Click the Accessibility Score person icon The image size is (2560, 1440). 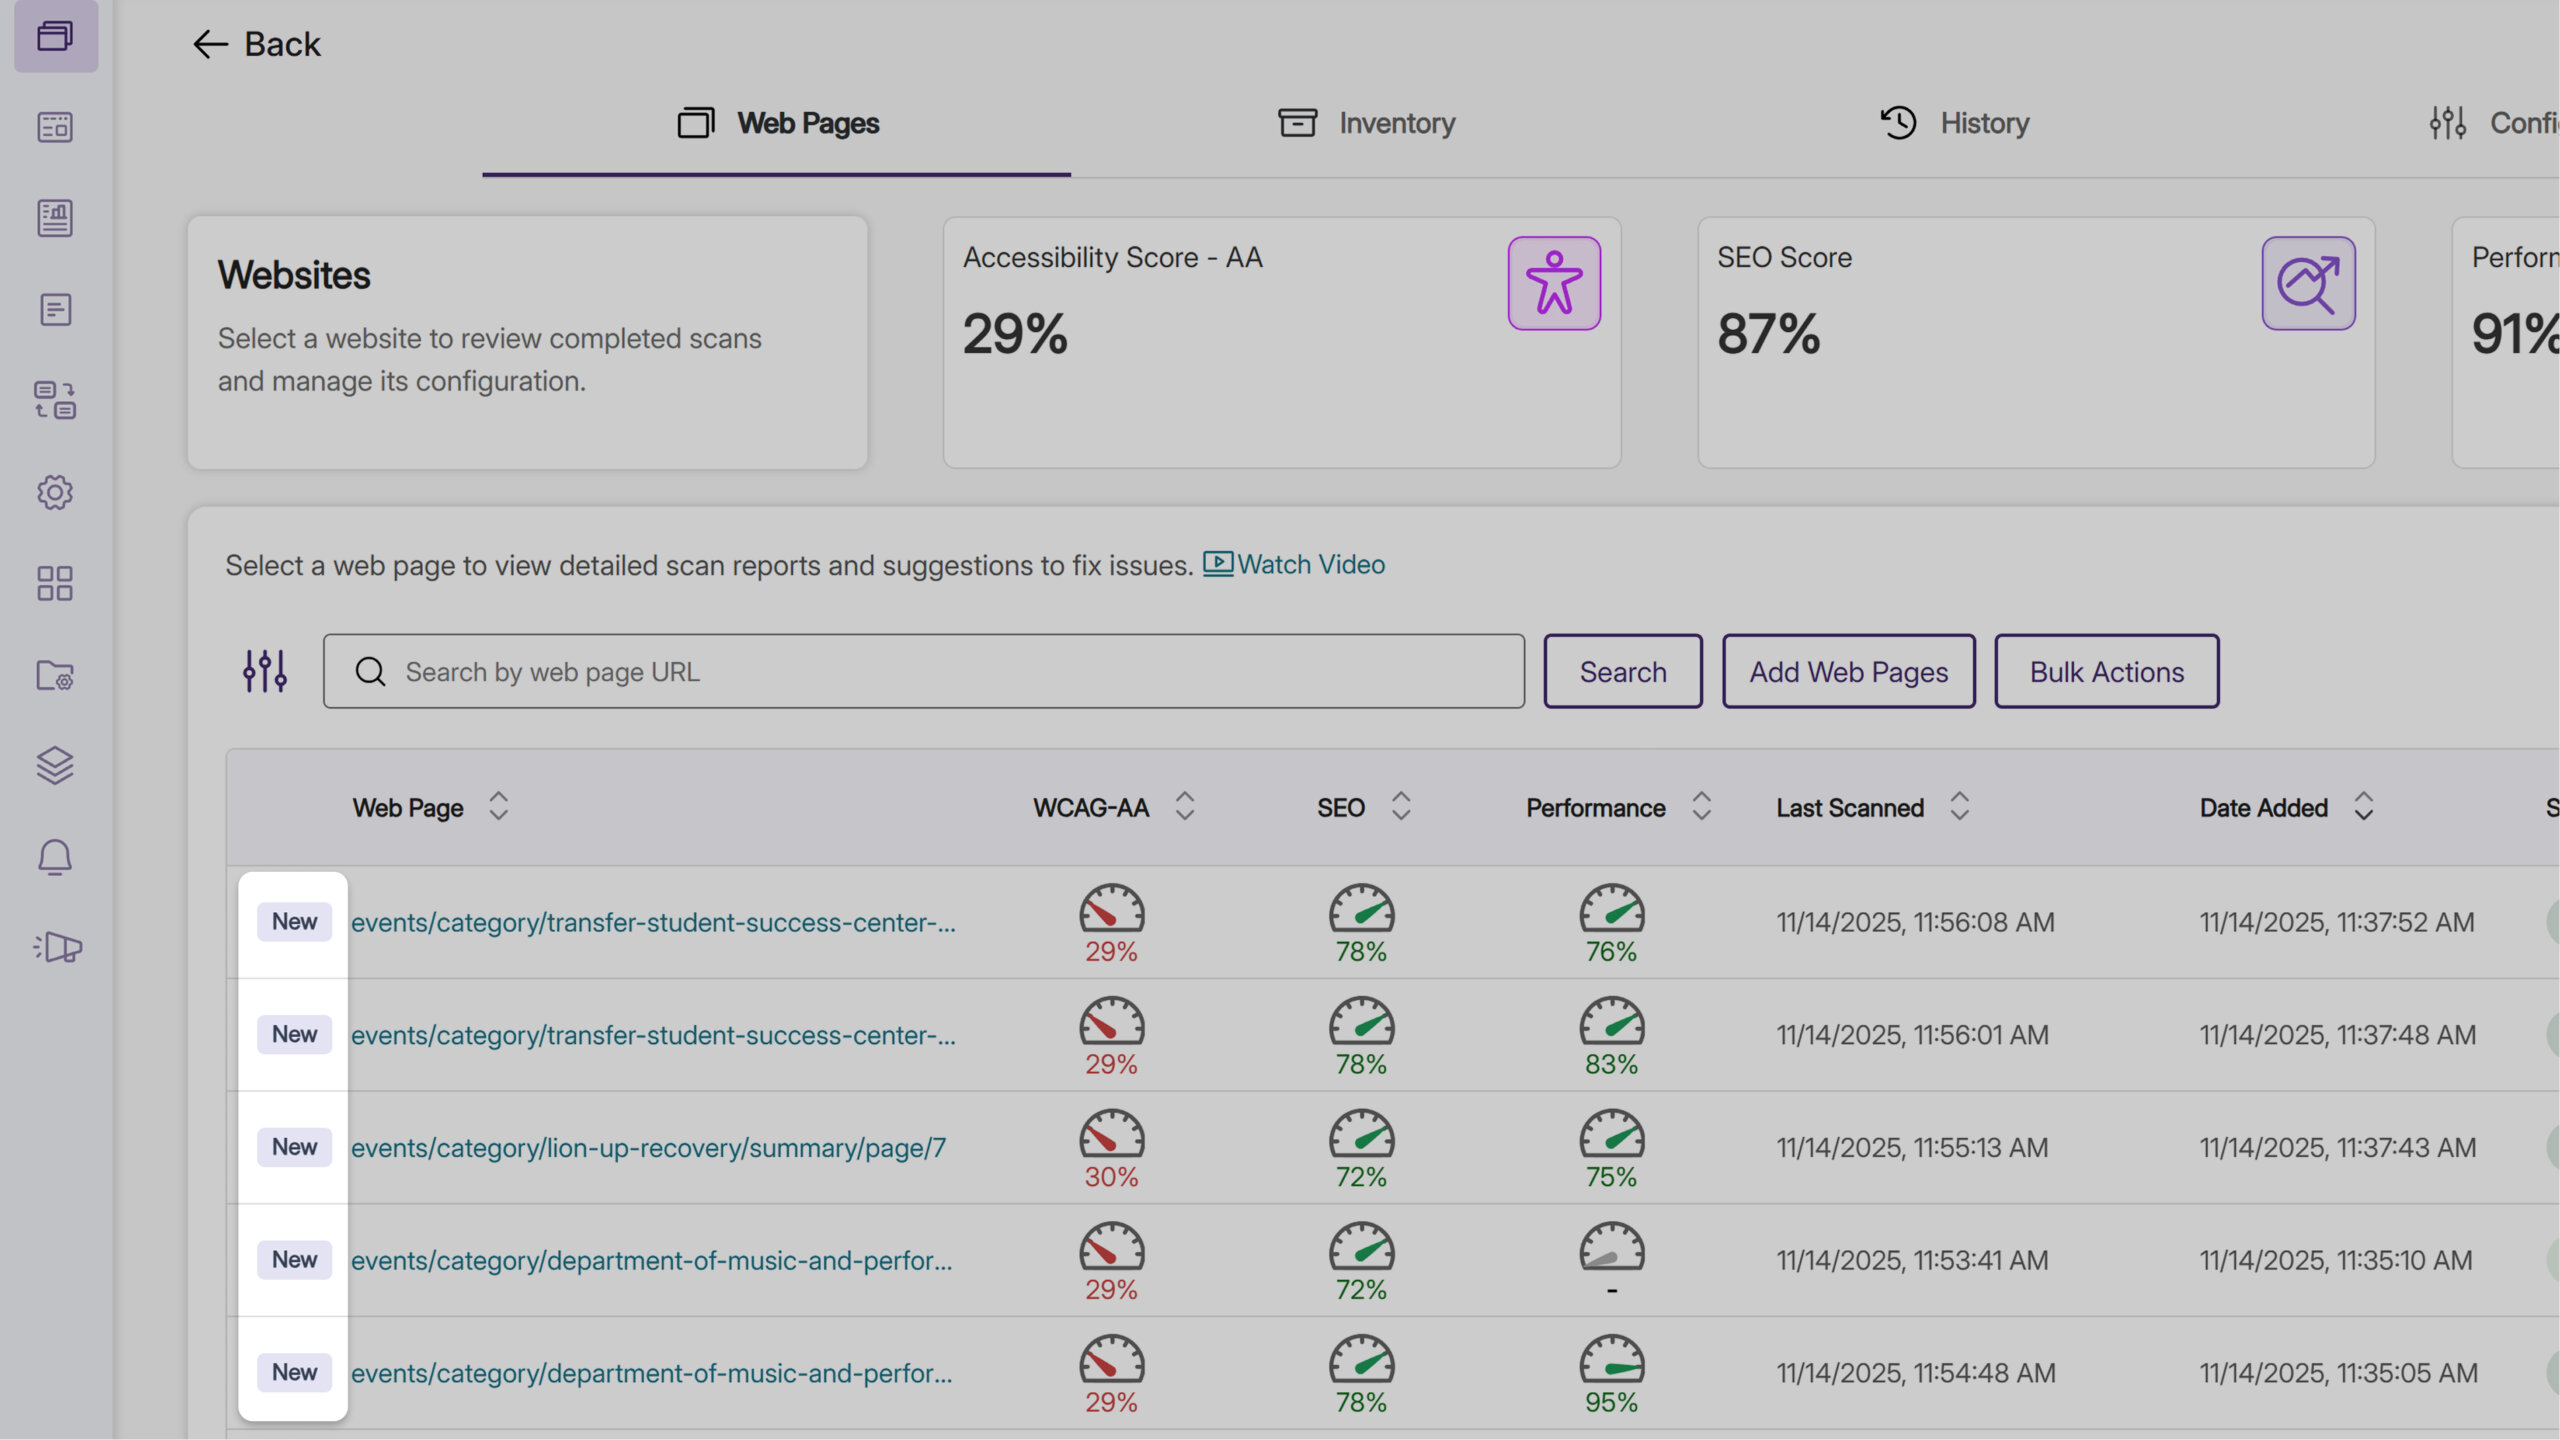pos(1553,283)
